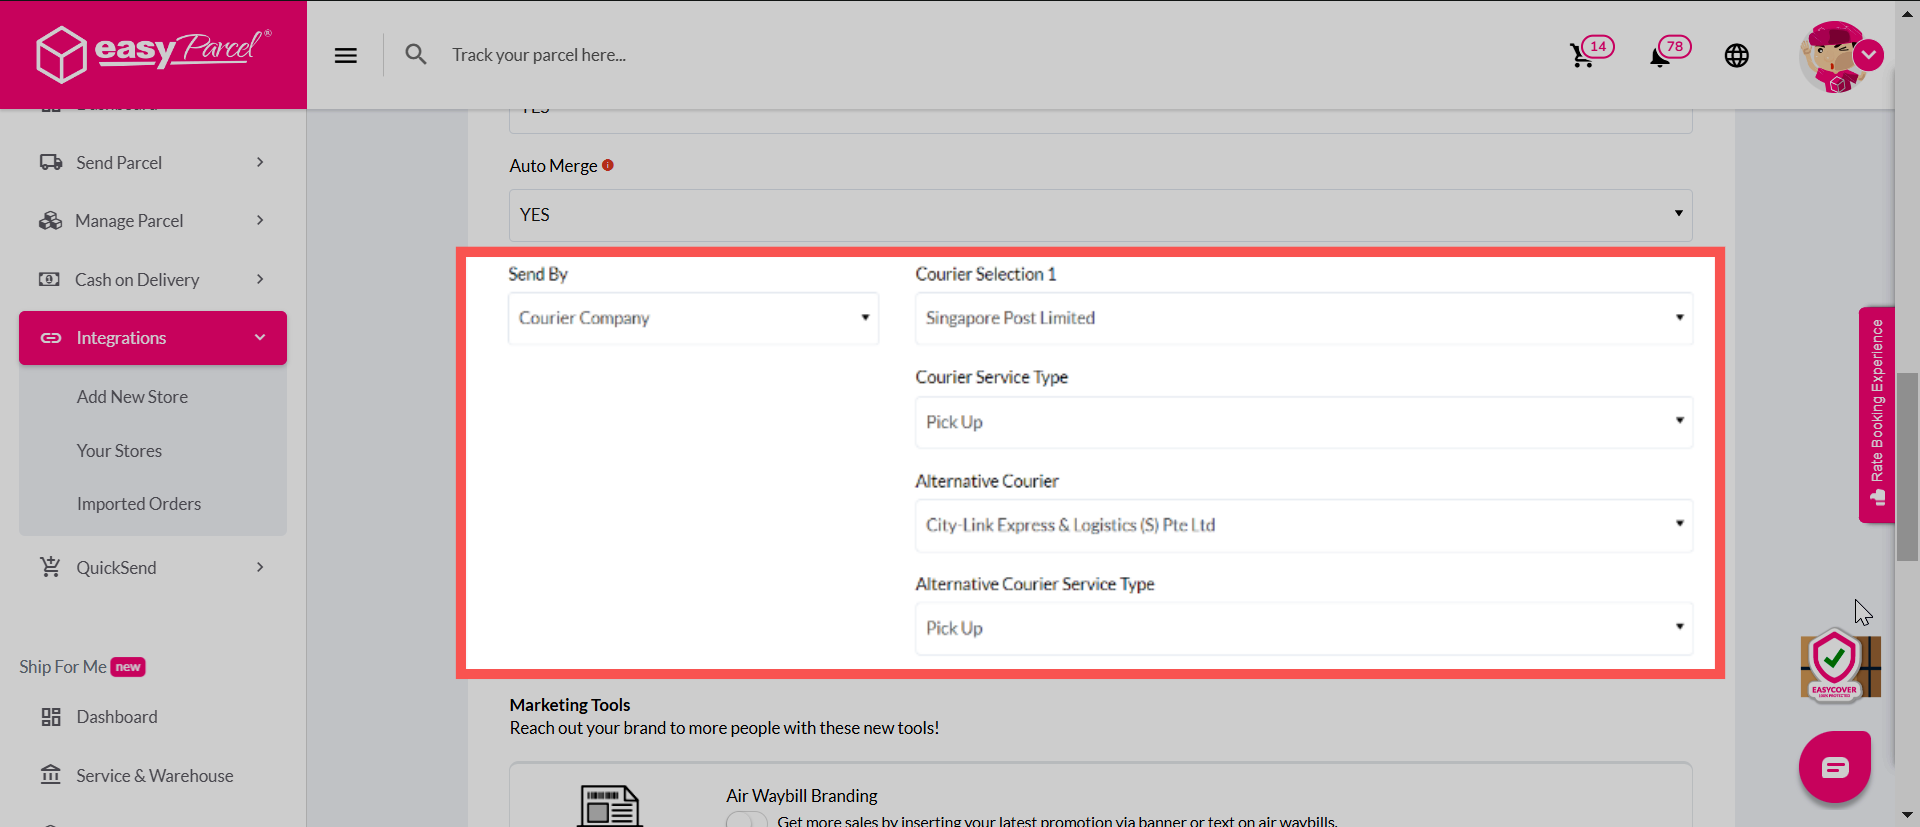Open the Cash on Delivery menu
Screen dimensions: 1920x827
pos(153,279)
